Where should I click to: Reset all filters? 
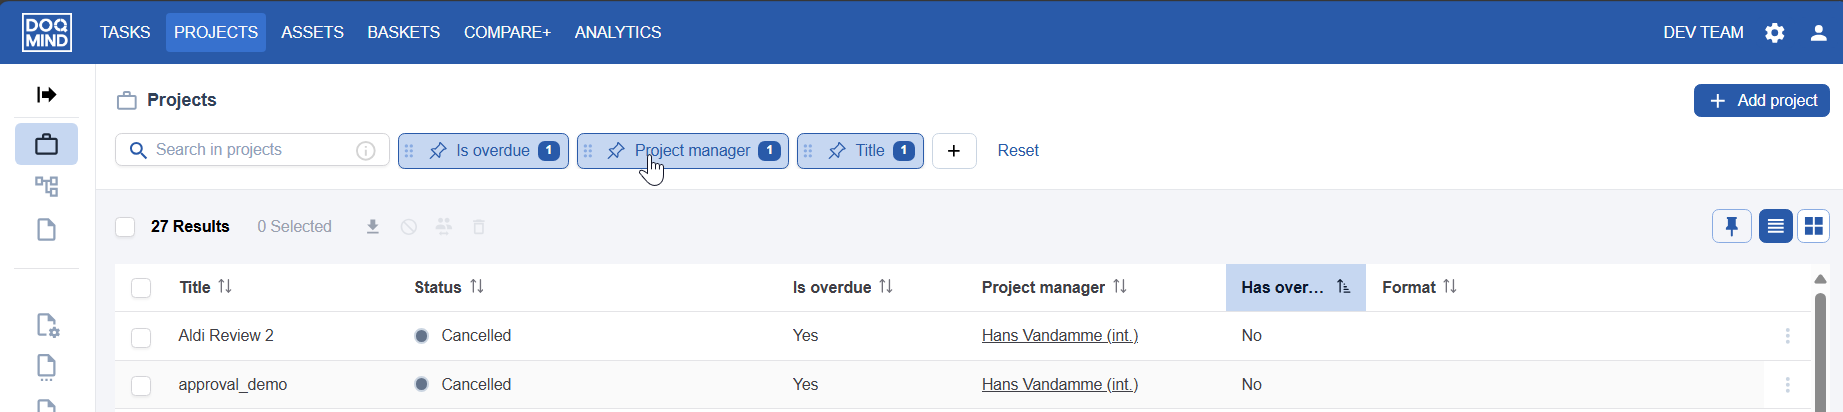pos(1018,151)
